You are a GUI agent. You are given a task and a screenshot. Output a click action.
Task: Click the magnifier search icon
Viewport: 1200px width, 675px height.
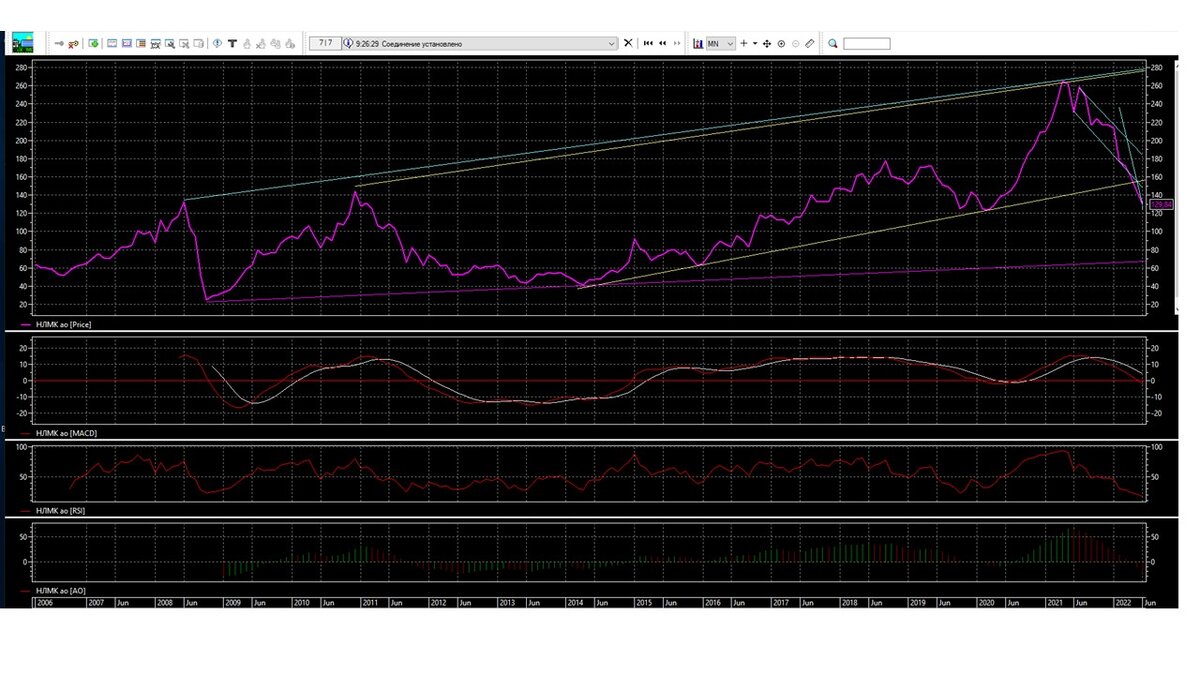point(832,43)
